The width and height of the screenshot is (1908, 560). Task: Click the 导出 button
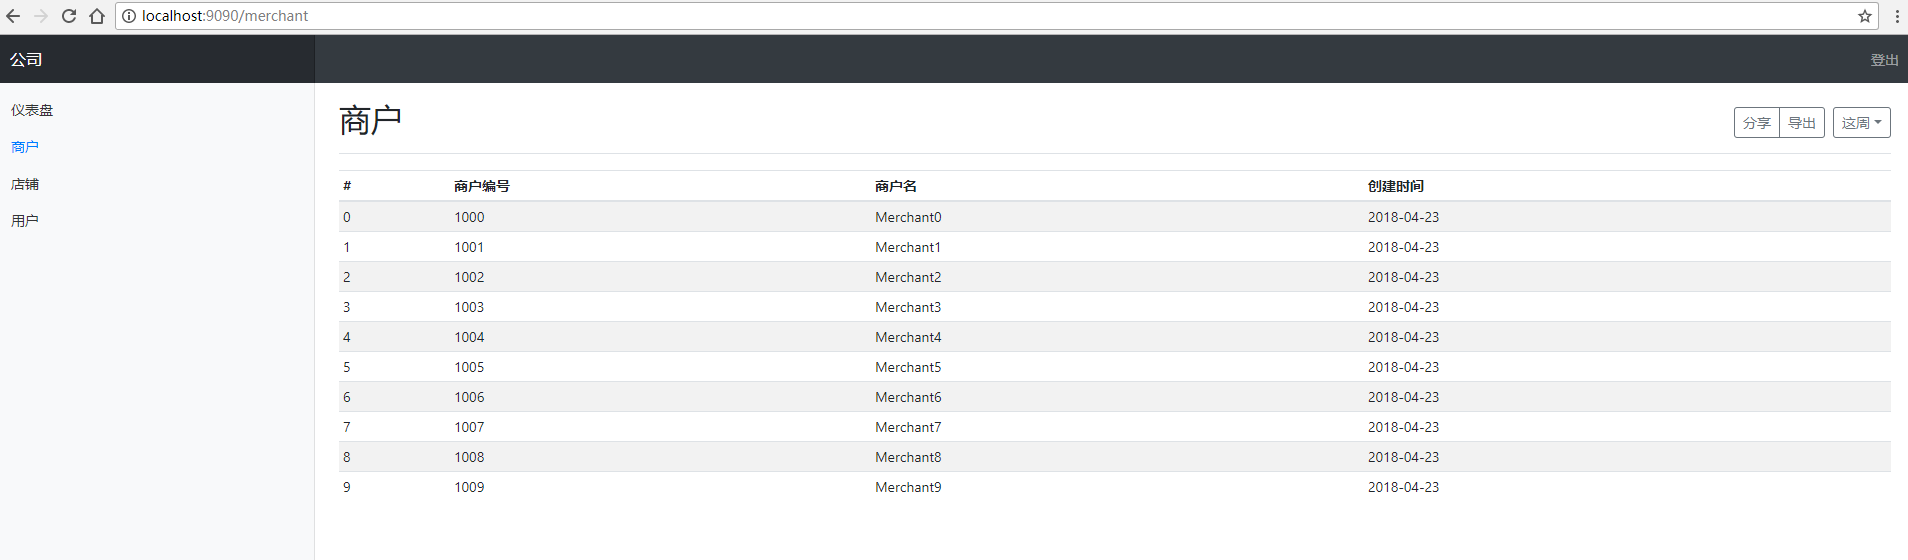1801,123
